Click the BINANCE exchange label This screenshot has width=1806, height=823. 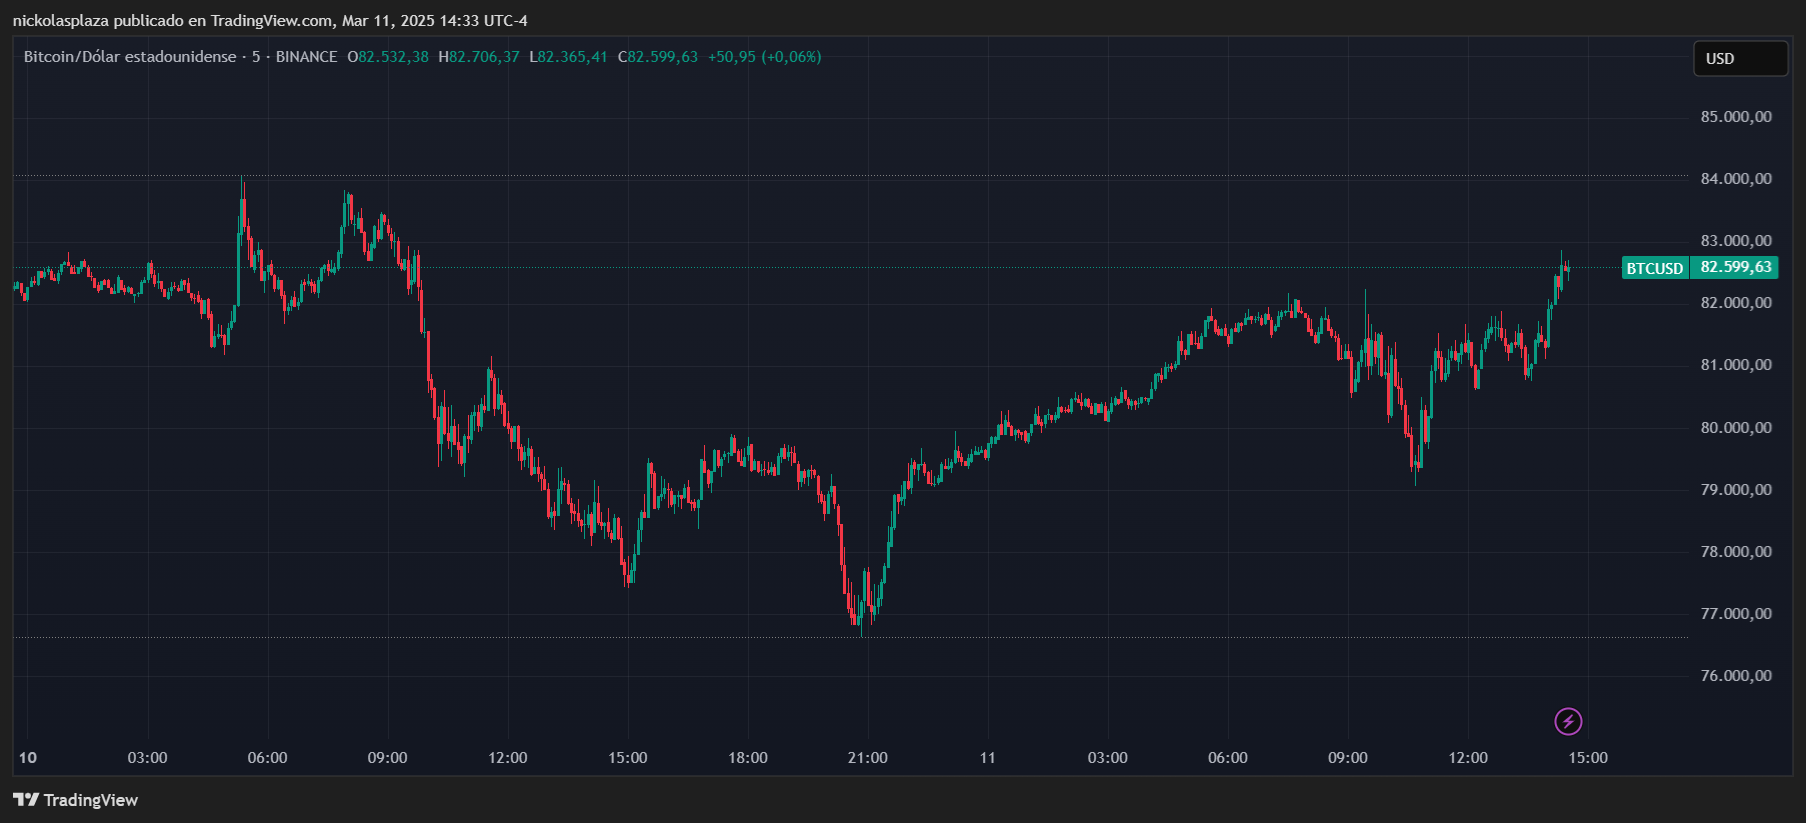click(306, 57)
